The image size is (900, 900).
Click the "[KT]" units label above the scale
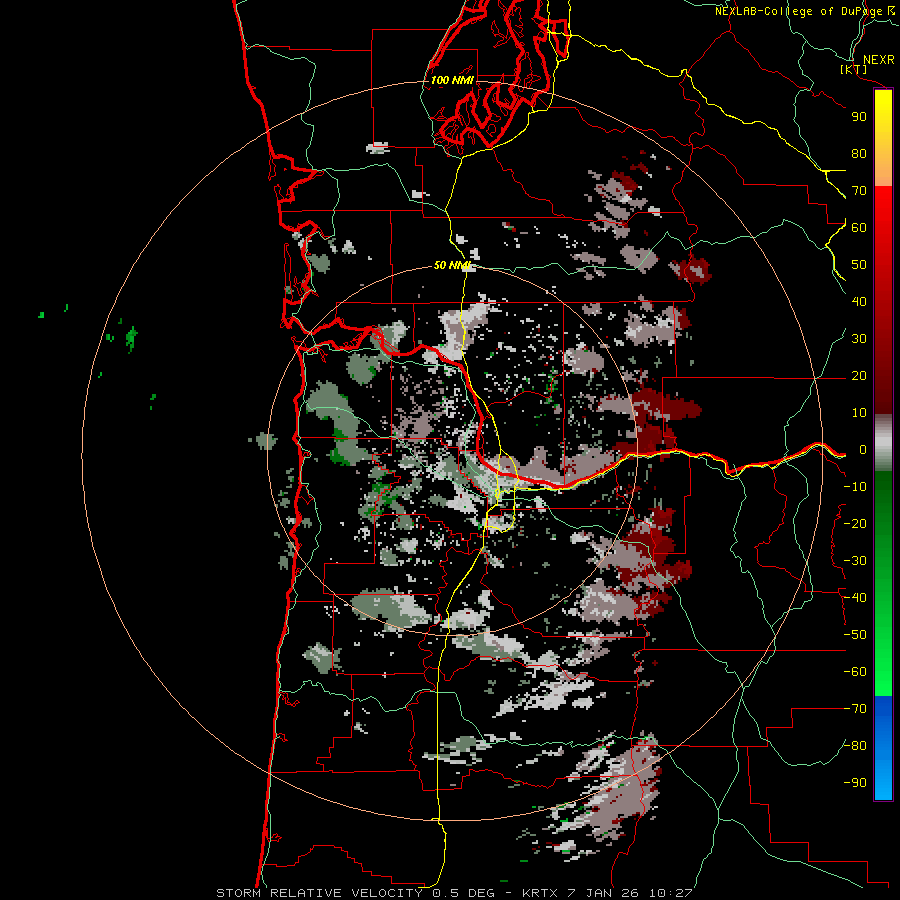(x=854, y=69)
